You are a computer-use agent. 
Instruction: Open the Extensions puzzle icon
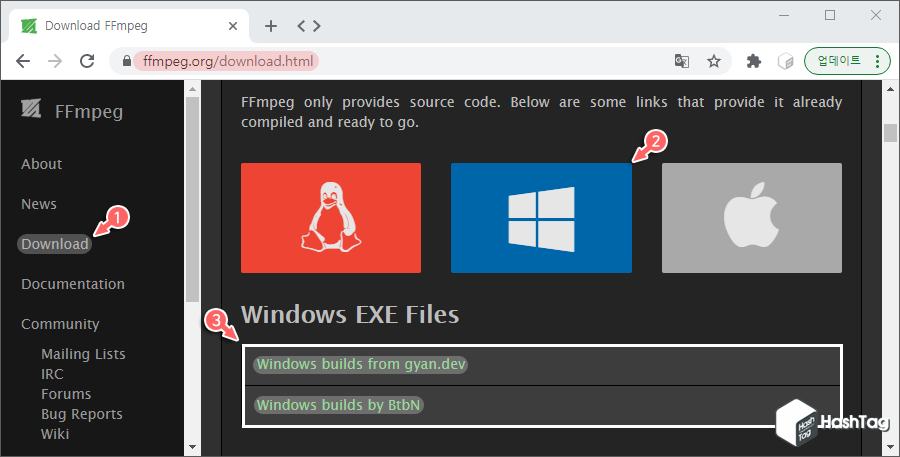754,61
